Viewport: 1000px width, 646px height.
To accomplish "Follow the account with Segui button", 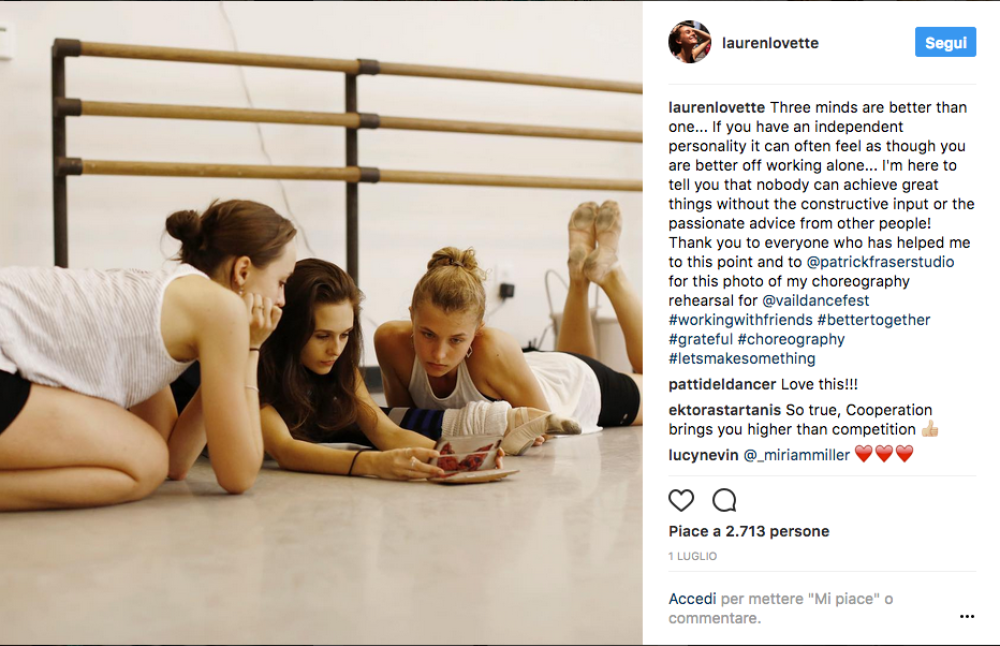I will (945, 42).
